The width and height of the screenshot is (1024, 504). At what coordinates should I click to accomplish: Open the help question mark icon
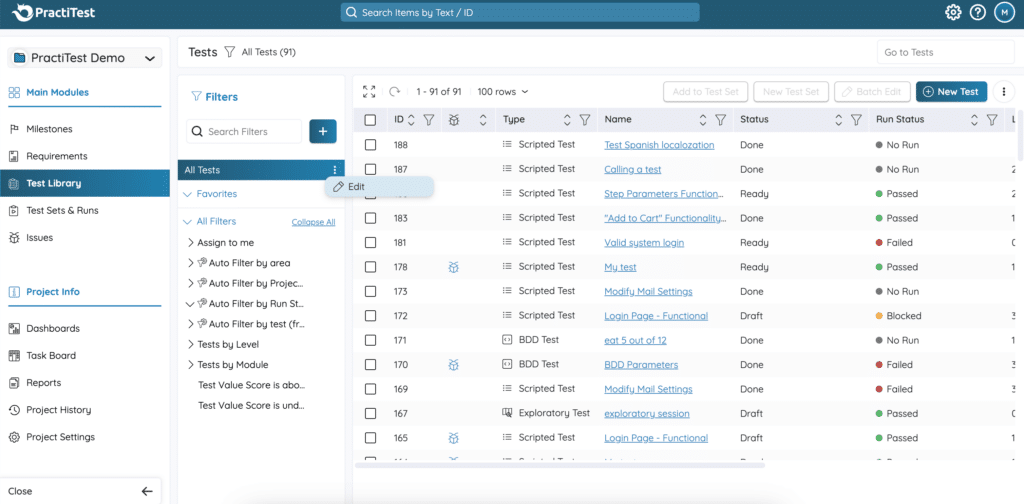coord(978,12)
